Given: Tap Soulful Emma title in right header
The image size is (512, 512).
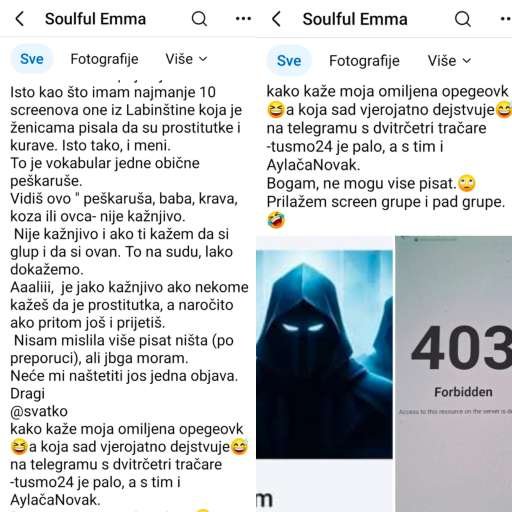Looking at the screenshot, I should pyautogui.click(x=355, y=19).
